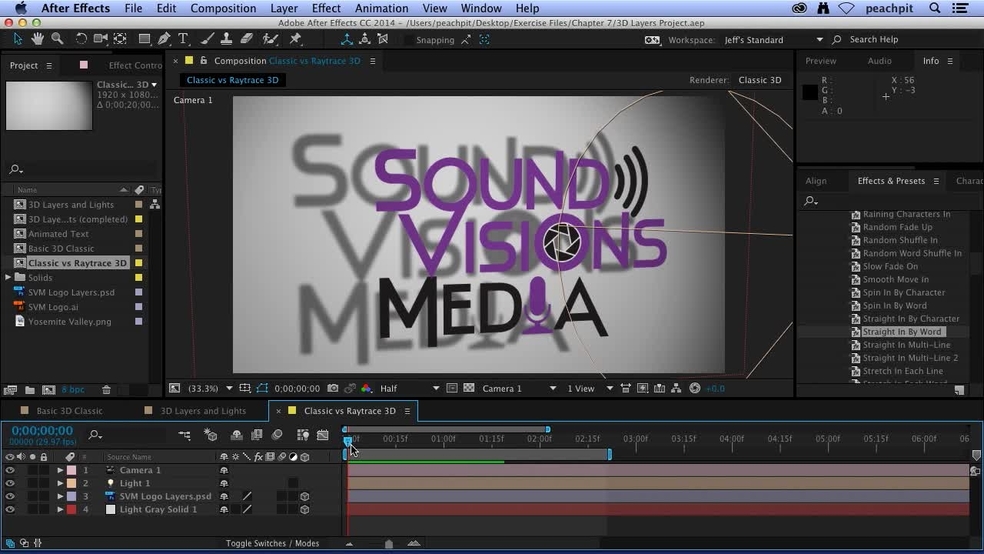The image size is (984, 554).
Task: Click the 8 bpc color depth button
Action: [x=73, y=390]
